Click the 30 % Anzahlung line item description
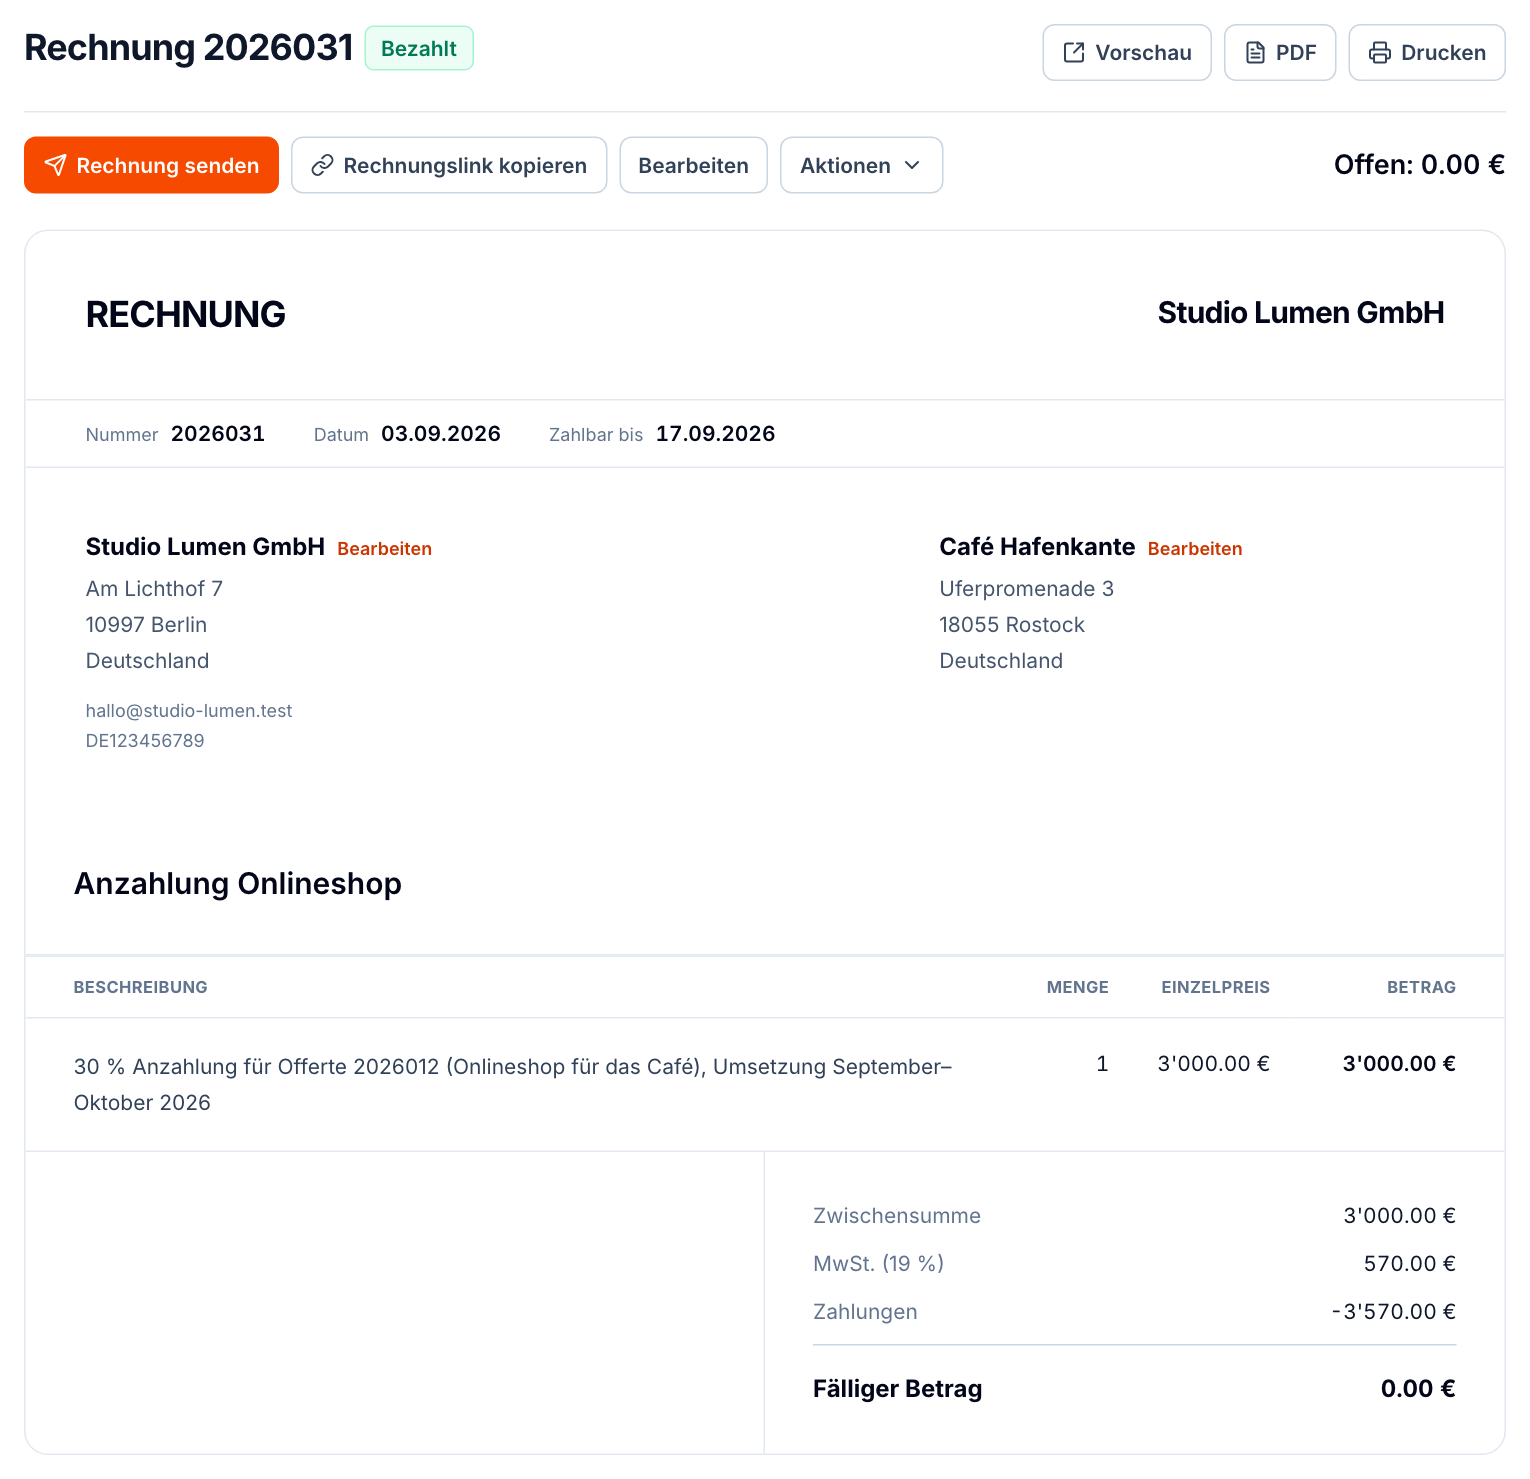The image size is (1530, 1479). point(513,1085)
